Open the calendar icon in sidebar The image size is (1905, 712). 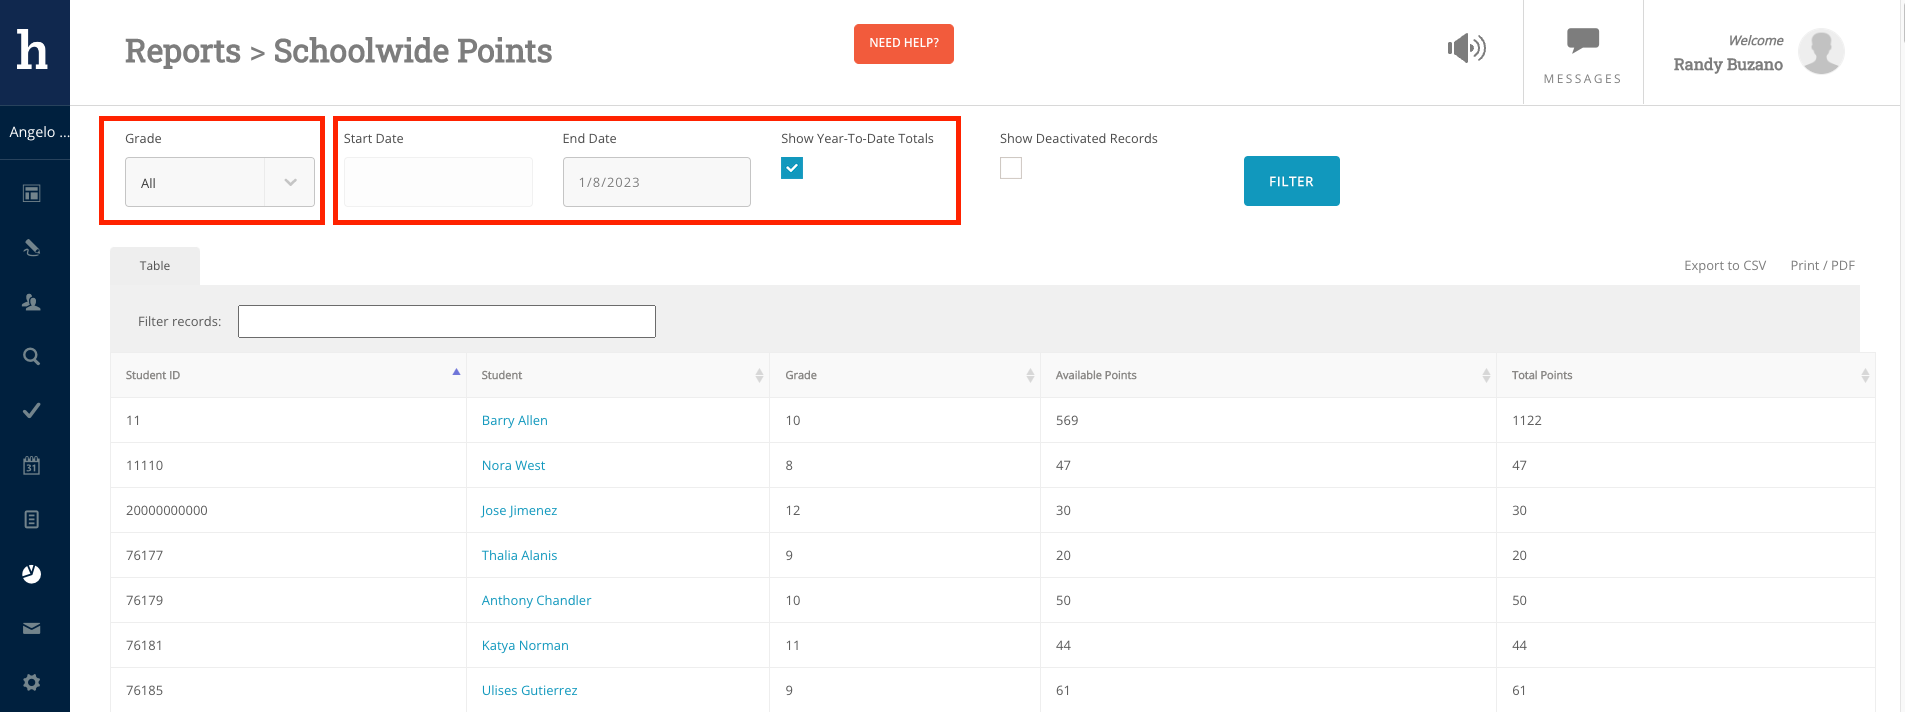[32, 465]
